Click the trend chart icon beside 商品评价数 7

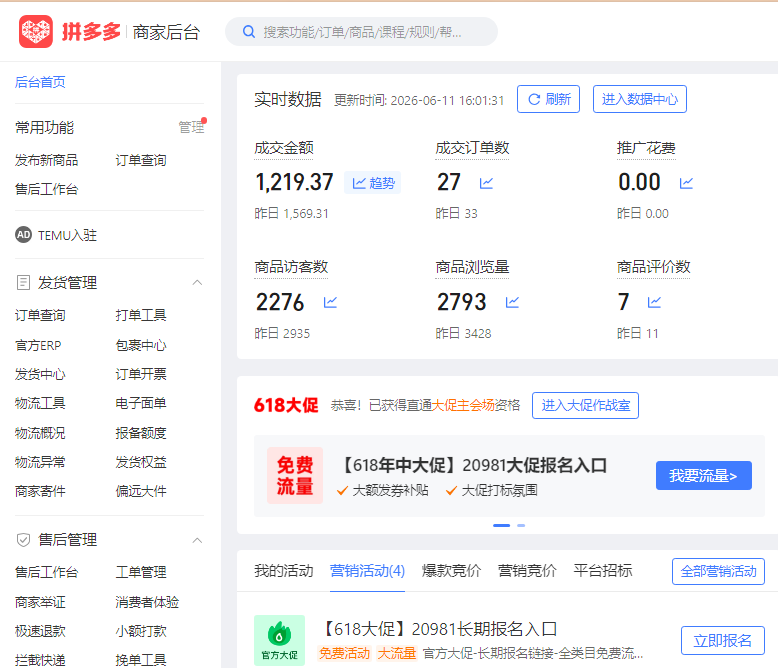click(654, 302)
